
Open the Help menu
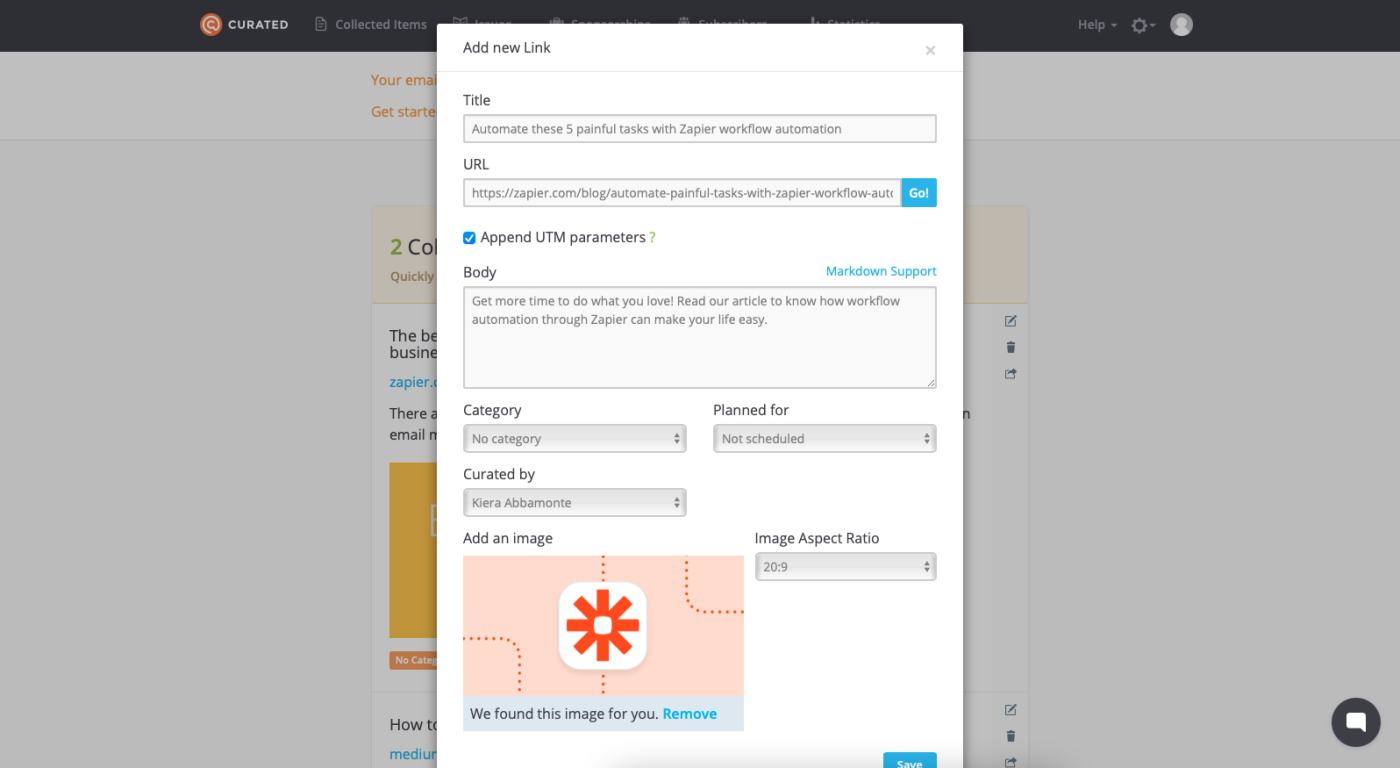coord(1097,25)
